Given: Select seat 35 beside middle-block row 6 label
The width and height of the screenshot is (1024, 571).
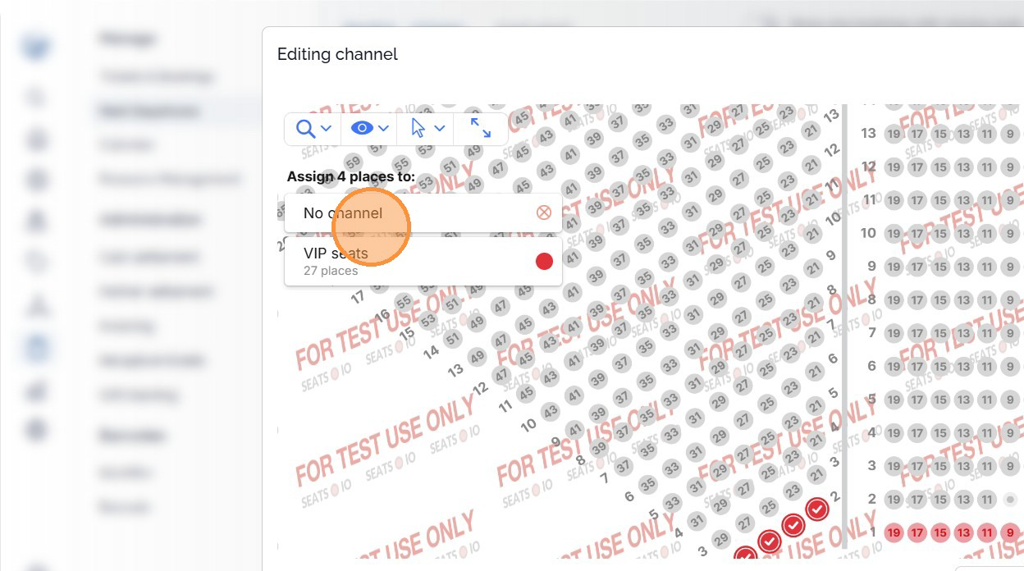Looking at the screenshot, I should pos(647,485).
